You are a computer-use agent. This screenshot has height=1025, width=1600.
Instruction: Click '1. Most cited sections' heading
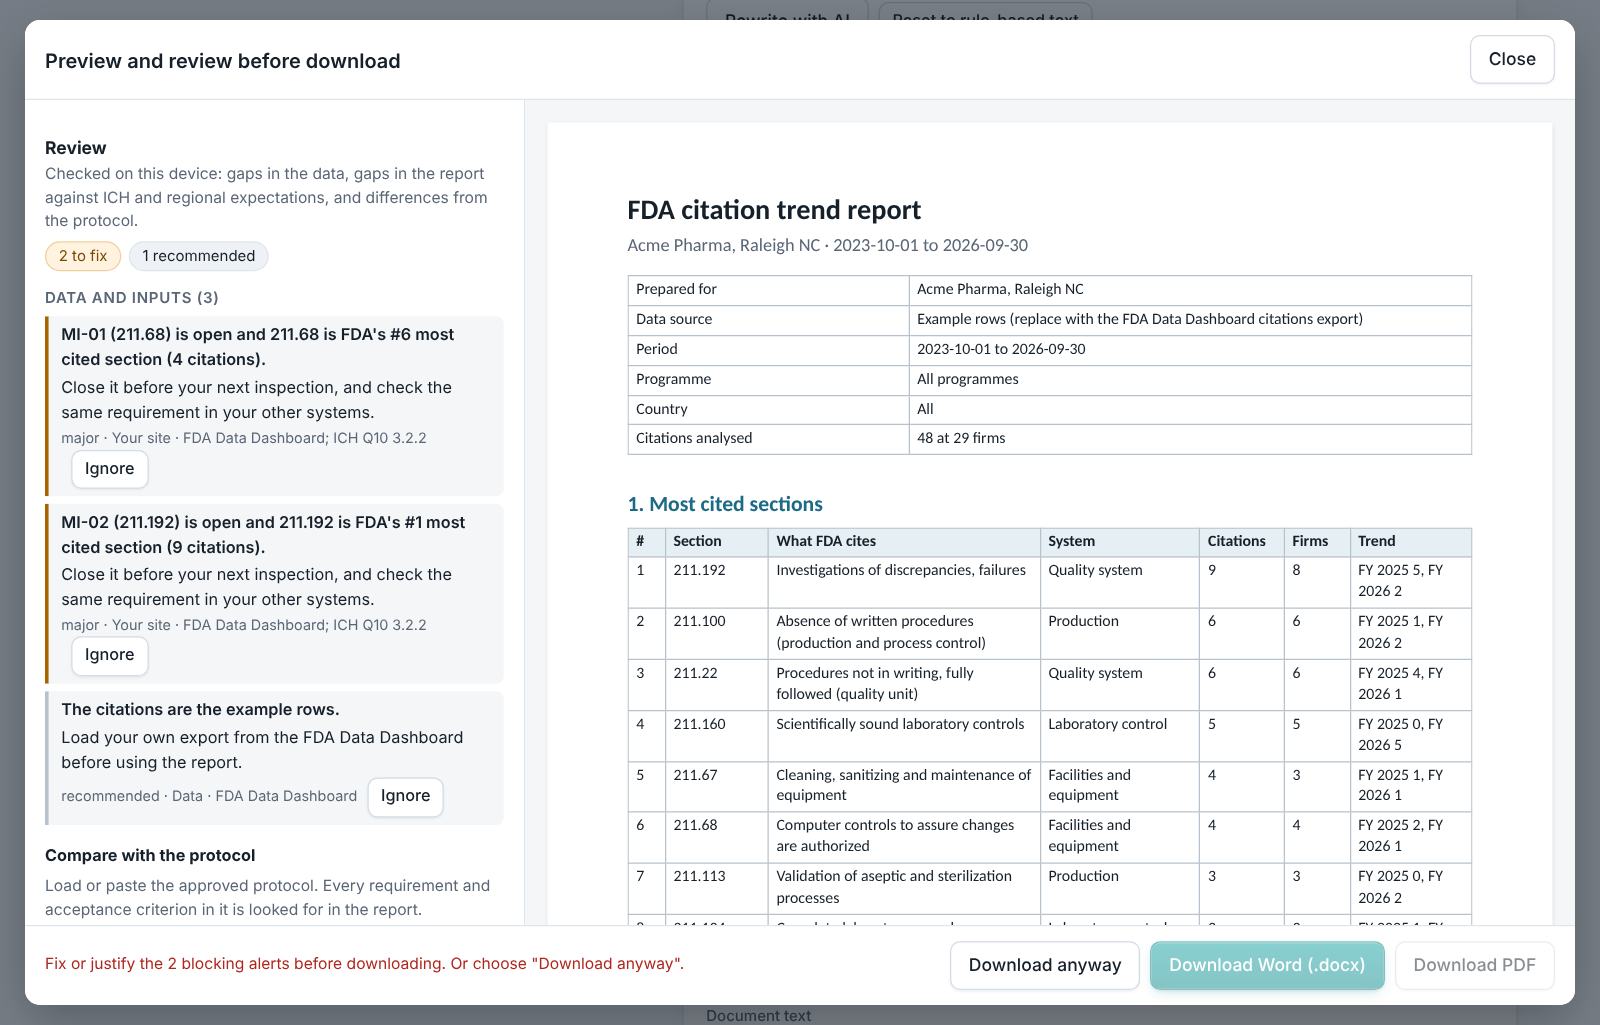click(725, 504)
